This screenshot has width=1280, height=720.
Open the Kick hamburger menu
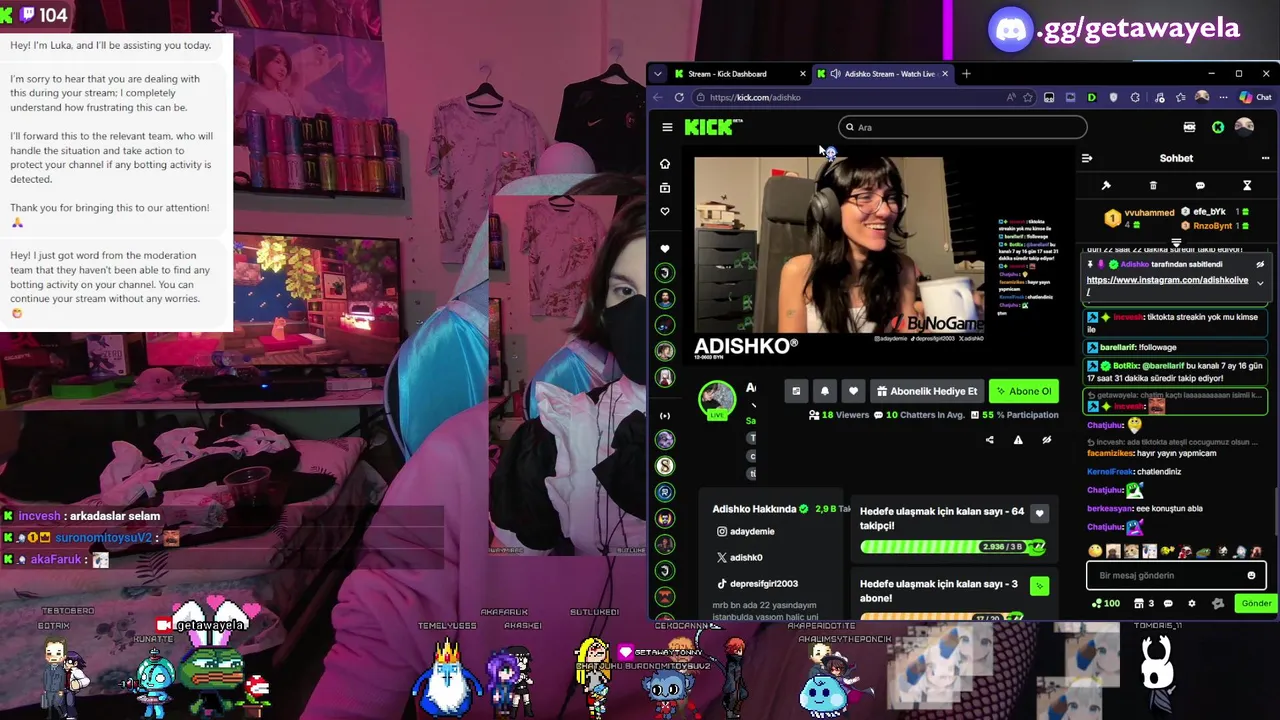point(667,127)
